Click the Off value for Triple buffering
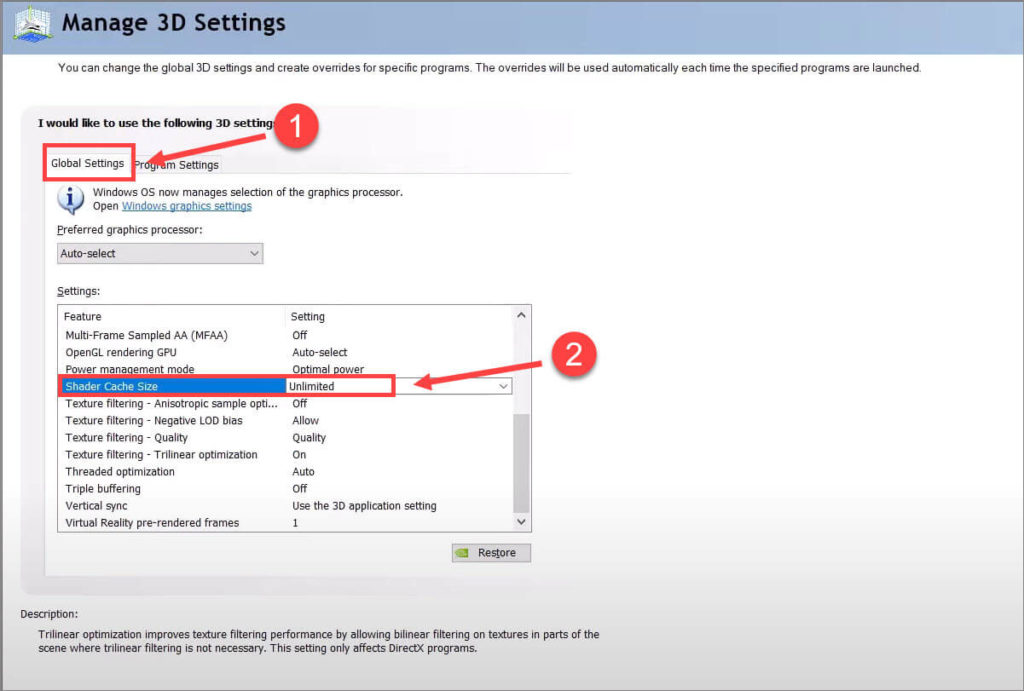This screenshot has width=1024, height=691. [300, 489]
